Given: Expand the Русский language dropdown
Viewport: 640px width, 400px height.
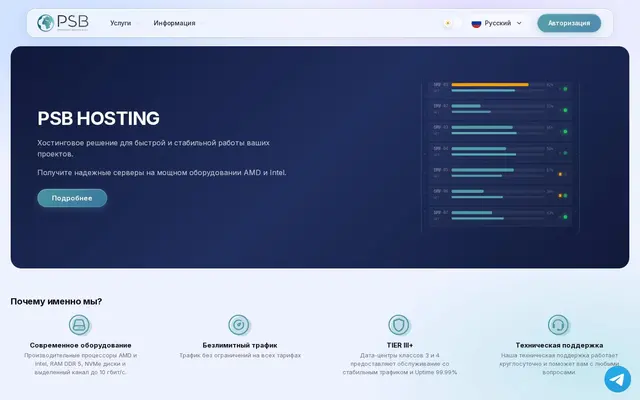Looking at the screenshot, I should 497,23.
